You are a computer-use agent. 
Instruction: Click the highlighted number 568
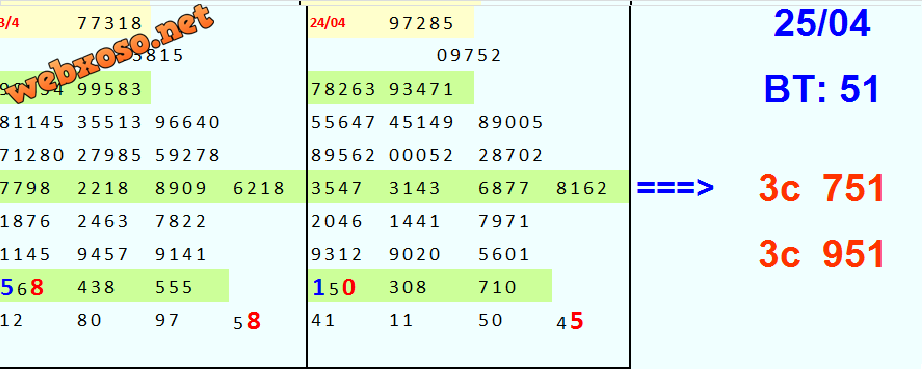point(22,287)
